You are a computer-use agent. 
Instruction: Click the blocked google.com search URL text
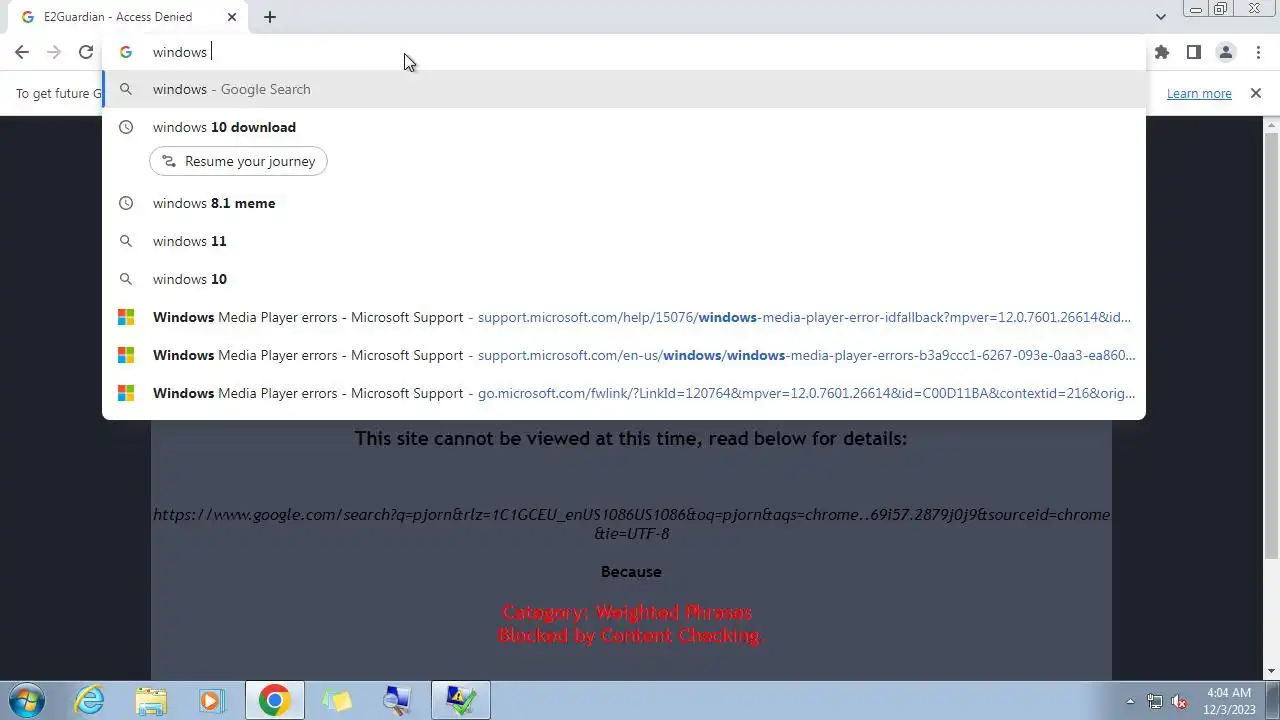click(631, 524)
